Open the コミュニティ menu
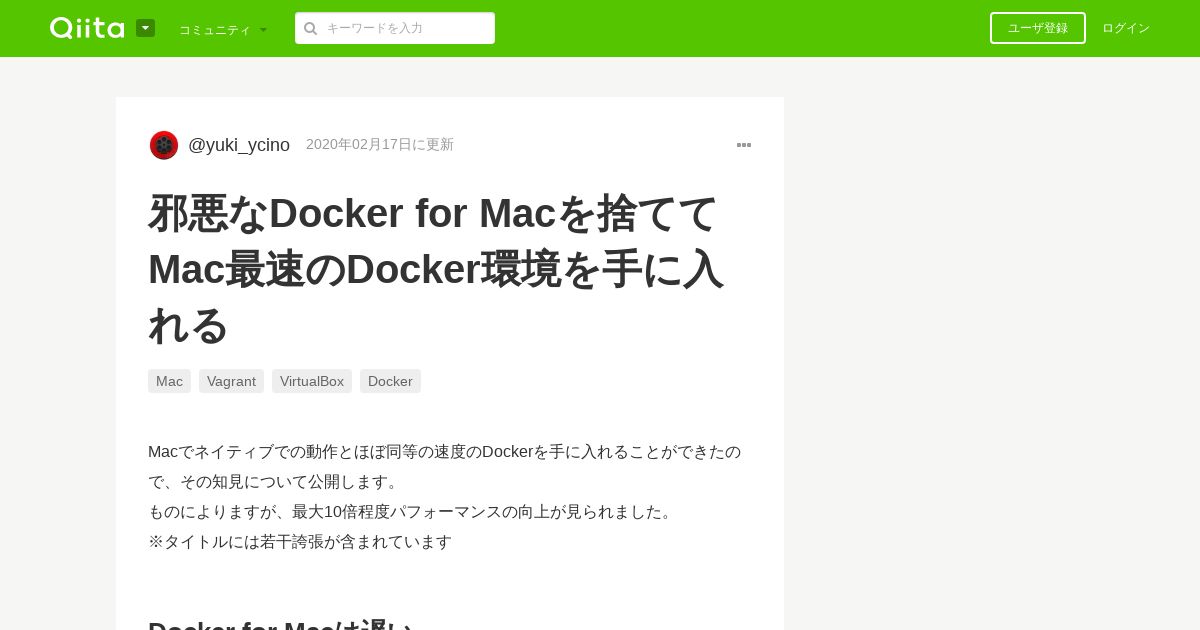1200x630 pixels. [223, 29]
